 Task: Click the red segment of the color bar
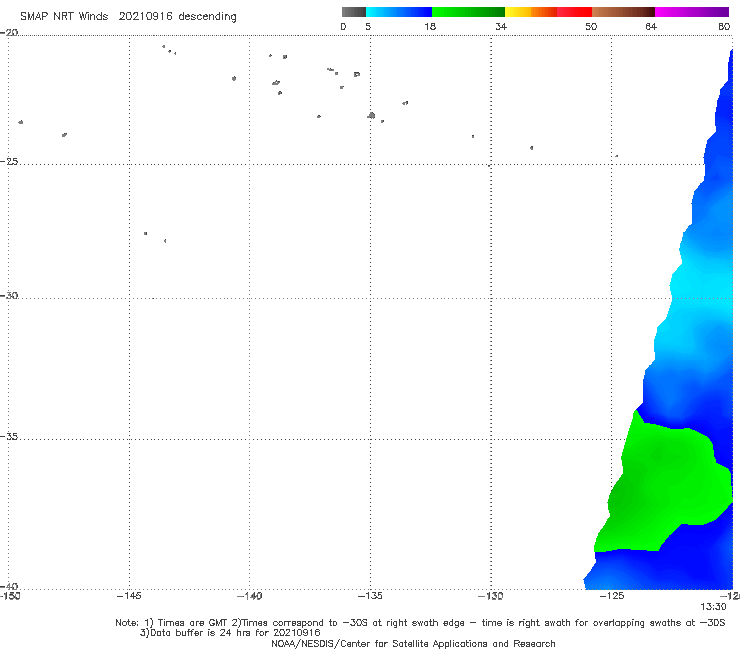tap(574, 12)
